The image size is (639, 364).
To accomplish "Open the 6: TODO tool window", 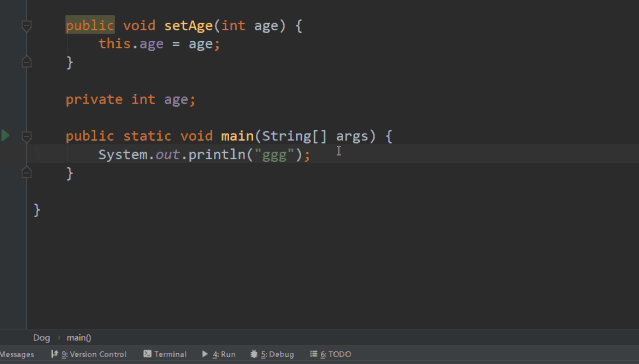I will (x=331, y=354).
